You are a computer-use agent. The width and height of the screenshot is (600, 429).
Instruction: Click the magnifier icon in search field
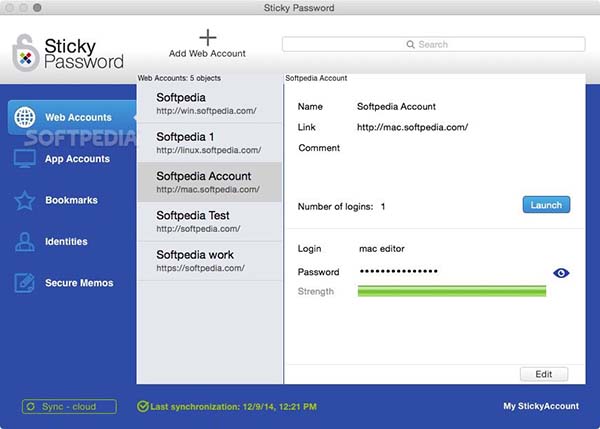[410, 44]
